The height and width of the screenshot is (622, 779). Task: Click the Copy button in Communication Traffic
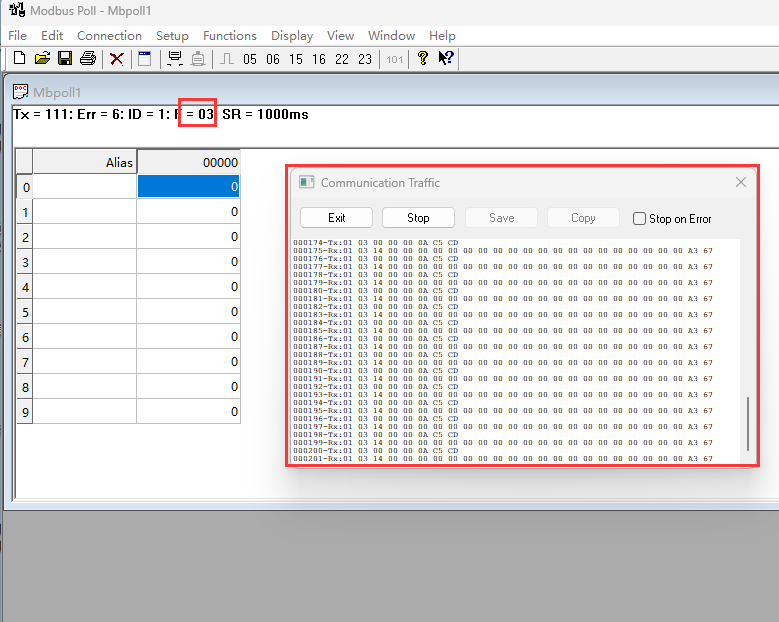(x=583, y=218)
